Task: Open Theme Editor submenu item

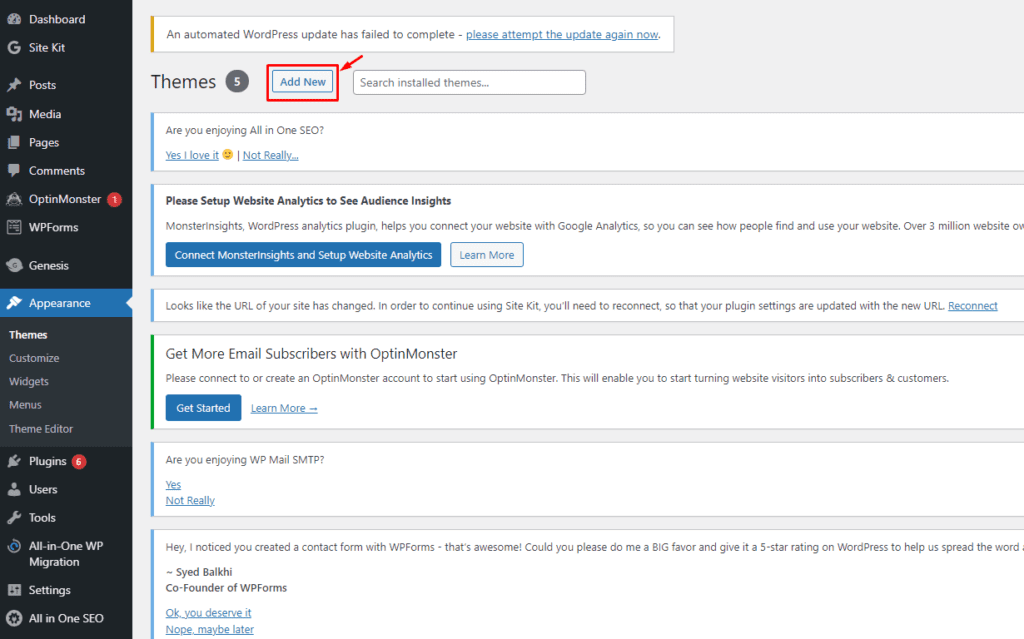Action: coord(40,429)
